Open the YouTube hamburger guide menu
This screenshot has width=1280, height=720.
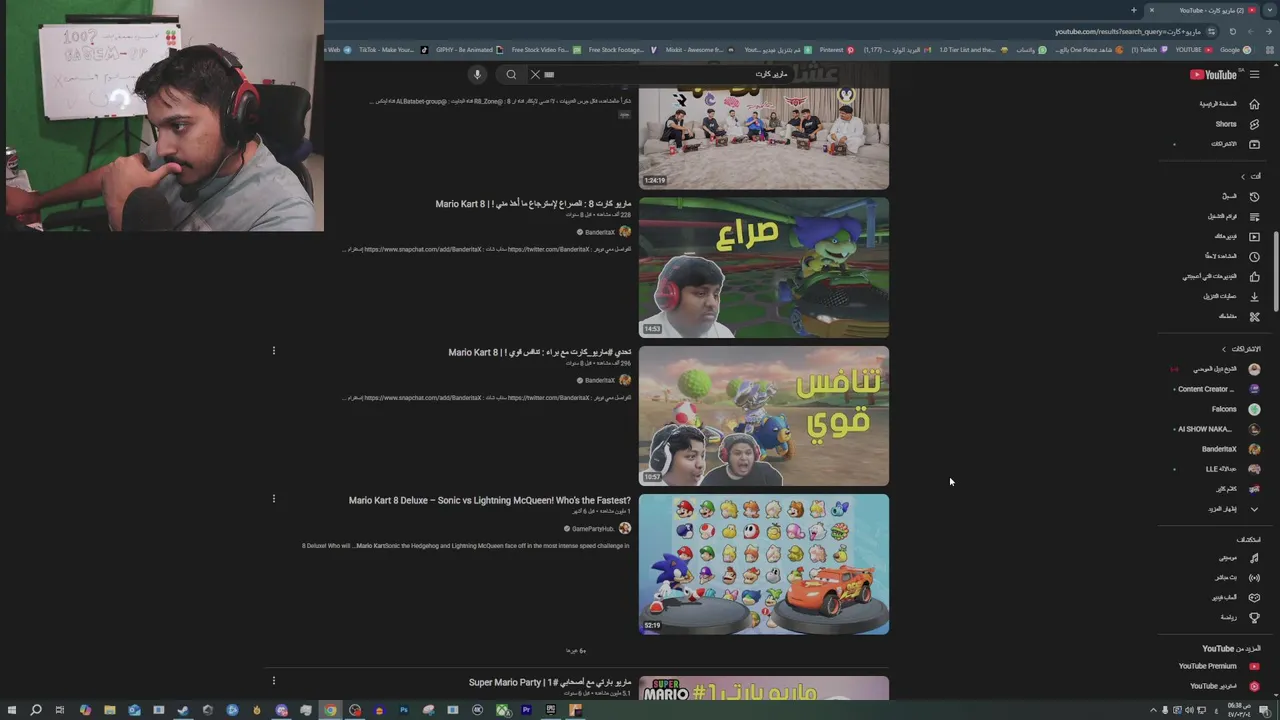(1254, 75)
